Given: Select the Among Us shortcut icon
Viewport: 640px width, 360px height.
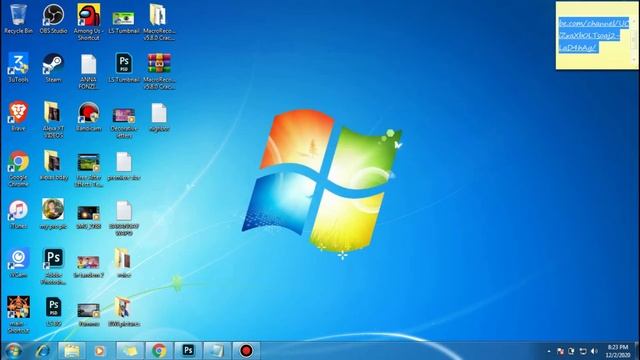Looking at the screenshot, I should click(89, 22).
